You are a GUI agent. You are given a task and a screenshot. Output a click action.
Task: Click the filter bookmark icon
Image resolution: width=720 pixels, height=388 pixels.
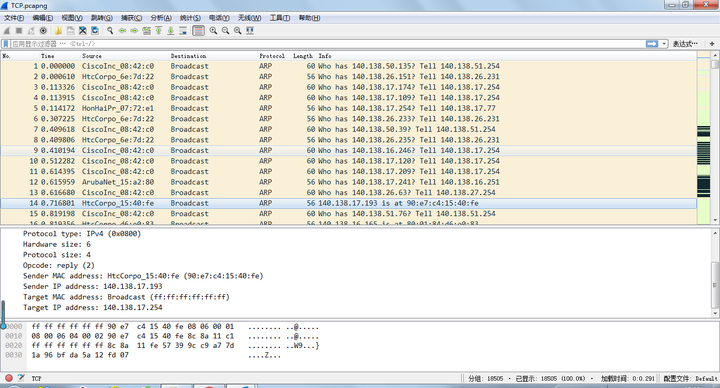[6, 44]
